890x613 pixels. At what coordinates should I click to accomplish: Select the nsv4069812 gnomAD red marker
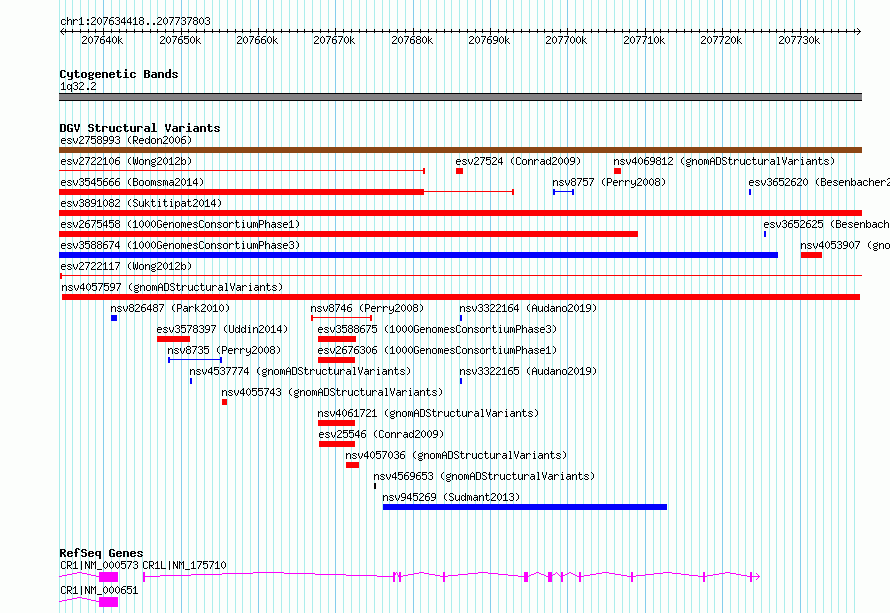tap(617, 171)
